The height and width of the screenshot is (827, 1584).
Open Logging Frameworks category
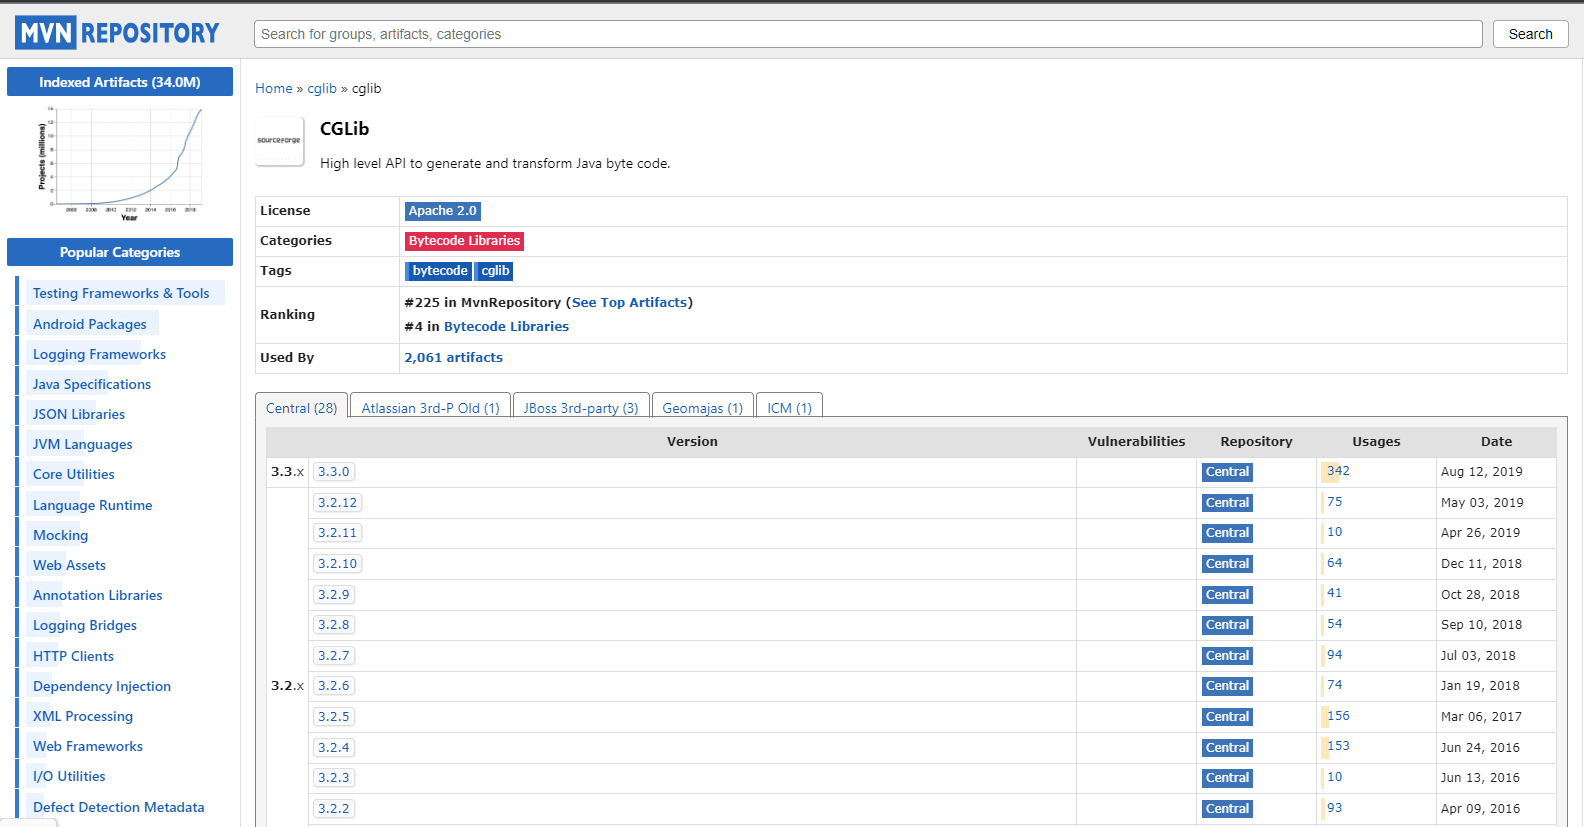tap(99, 354)
